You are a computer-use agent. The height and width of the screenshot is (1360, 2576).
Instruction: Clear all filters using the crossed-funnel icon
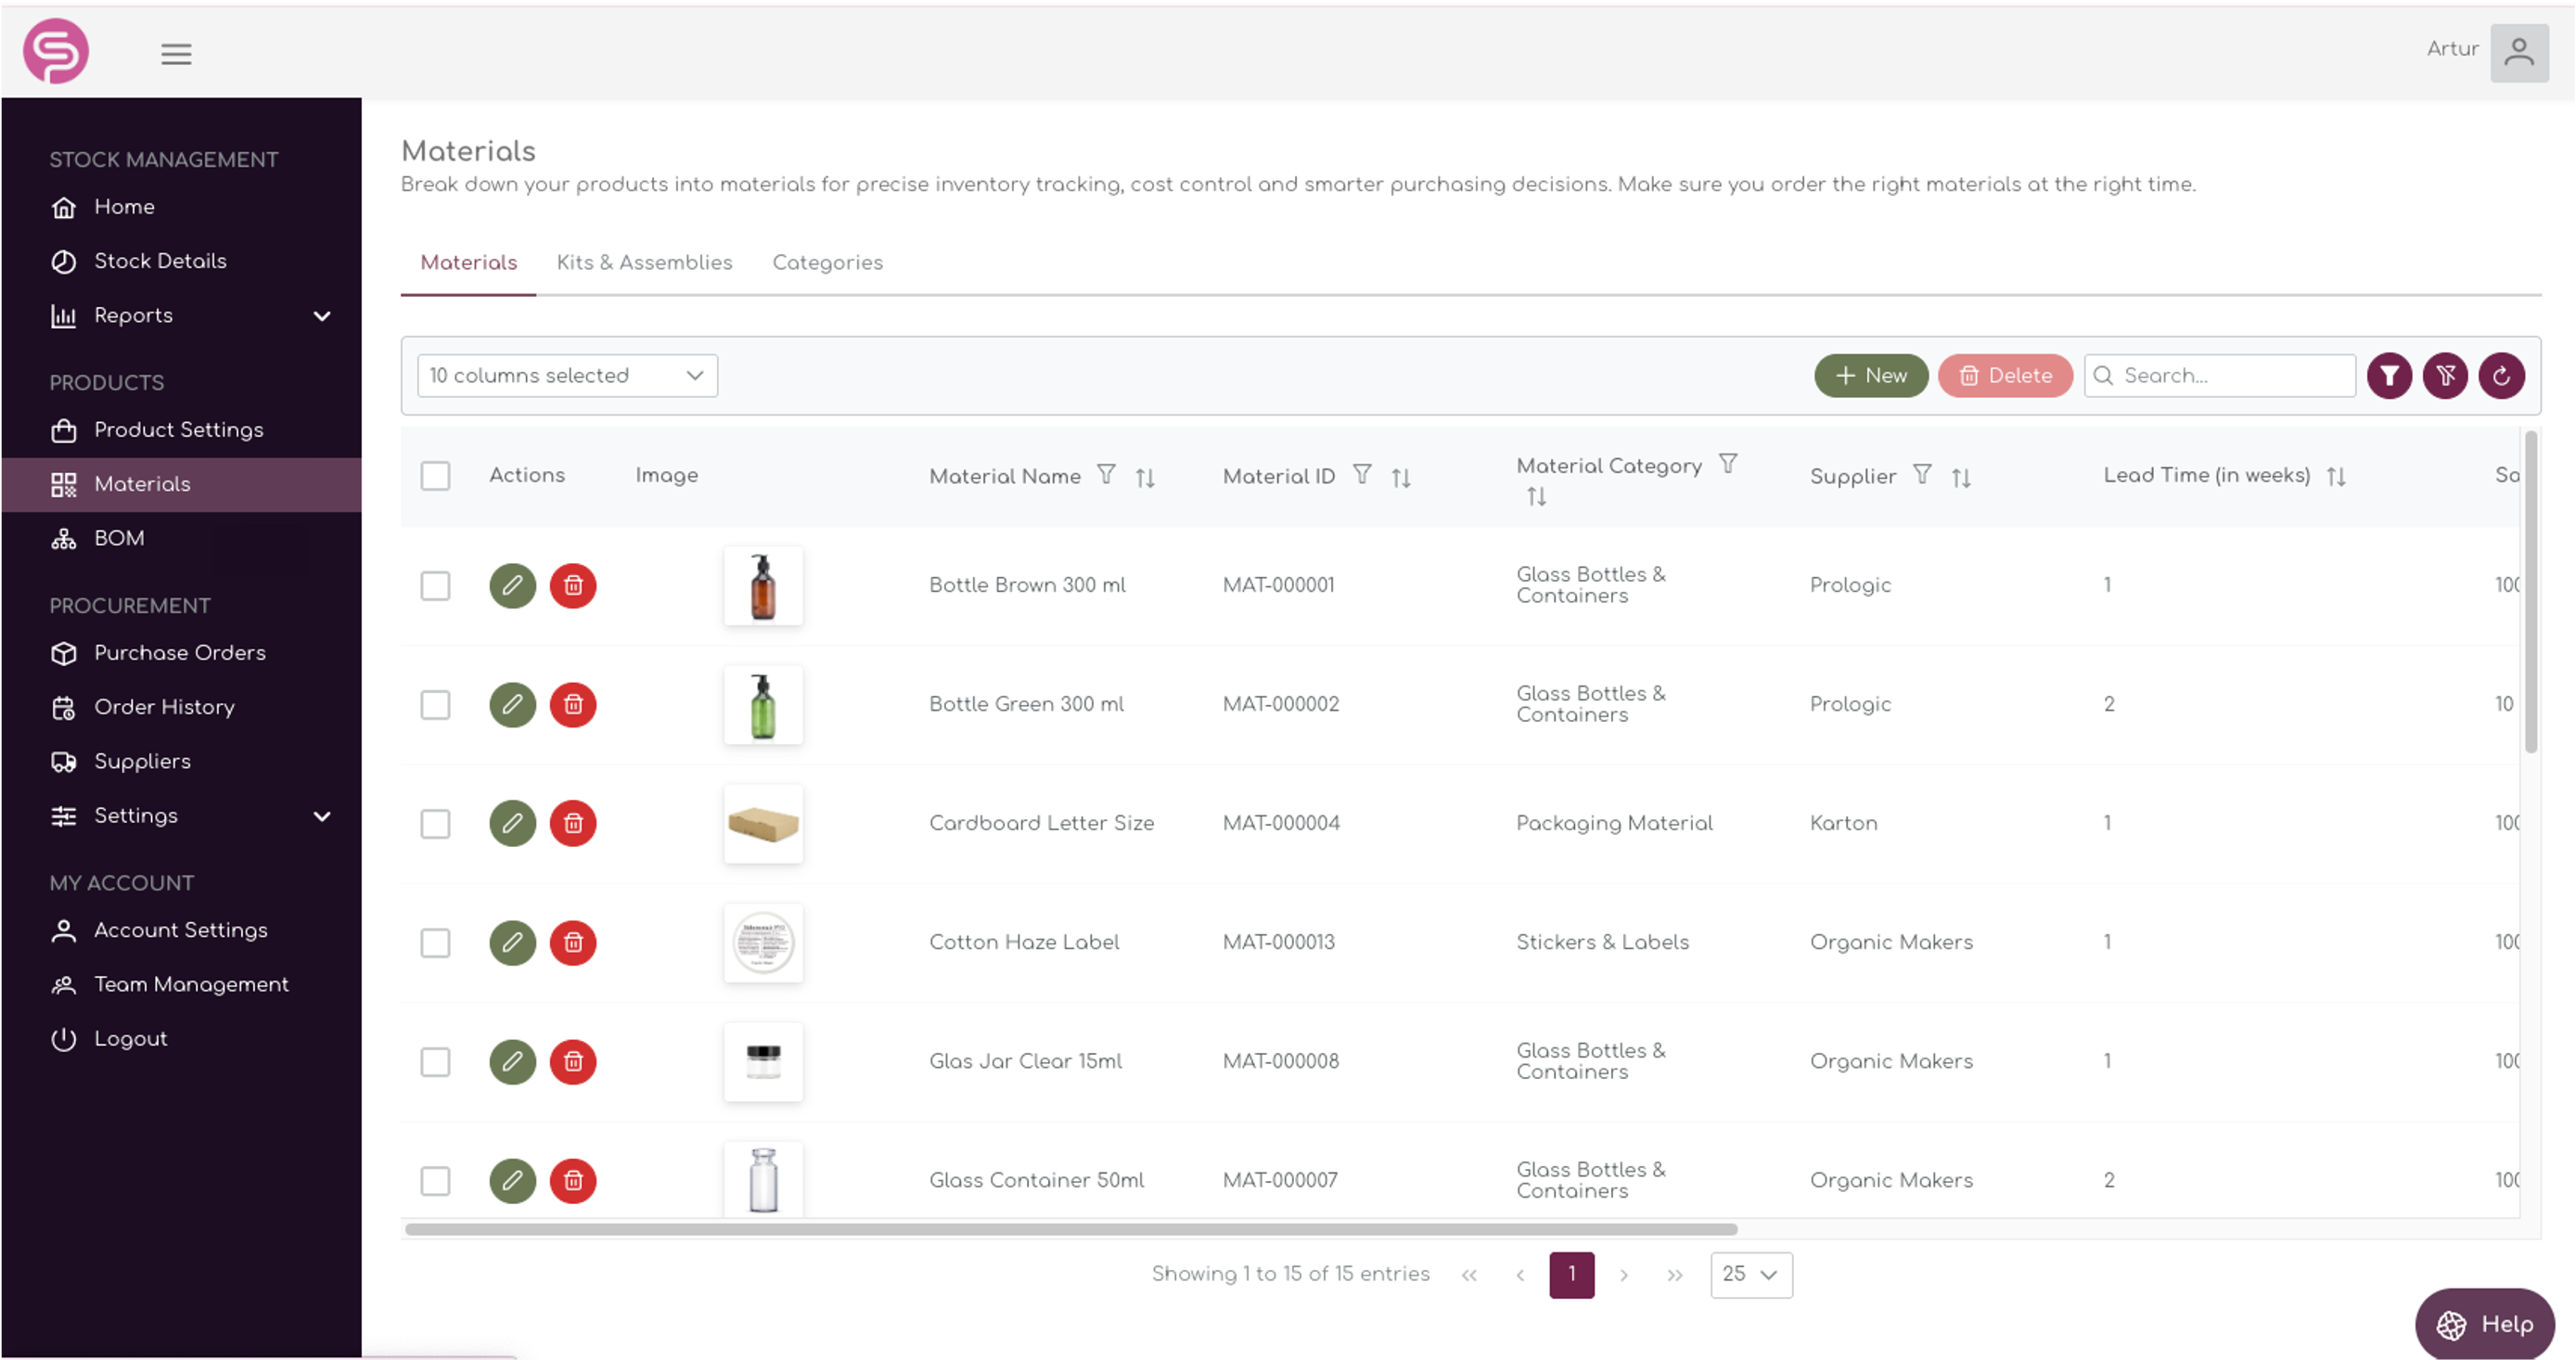[2446, 375]
